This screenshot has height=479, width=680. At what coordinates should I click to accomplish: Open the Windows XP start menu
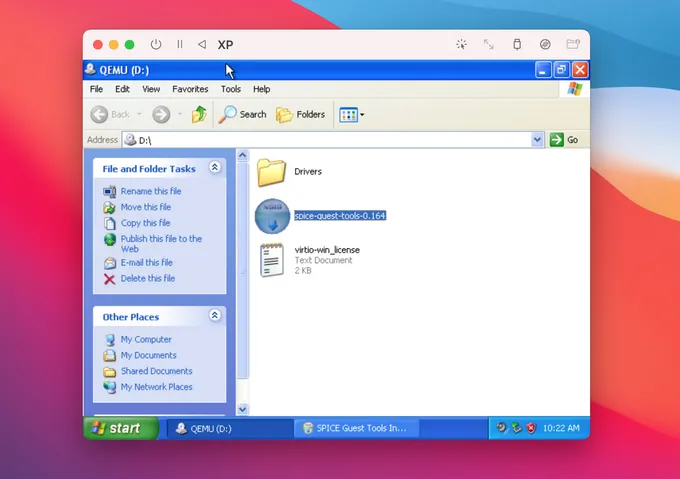pos(121,428)
